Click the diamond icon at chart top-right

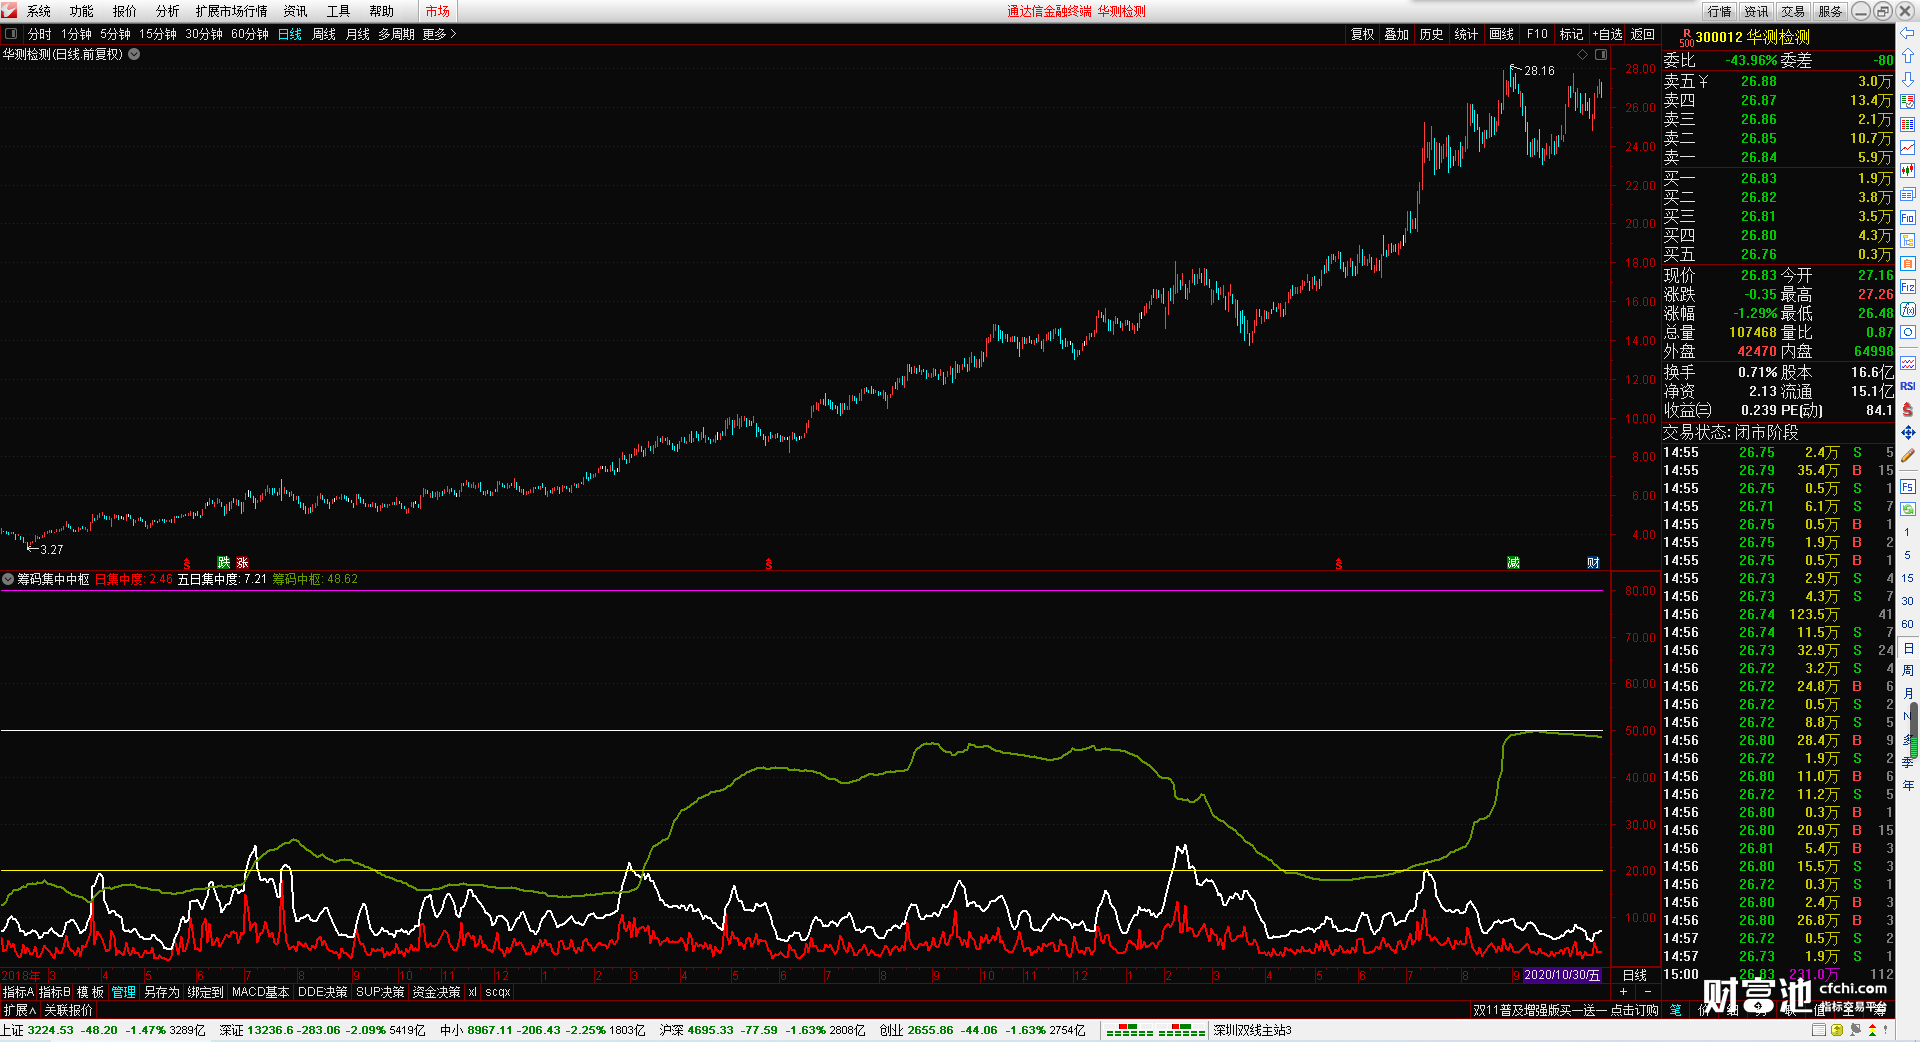pyautogui.click(x=1582, y=55)
